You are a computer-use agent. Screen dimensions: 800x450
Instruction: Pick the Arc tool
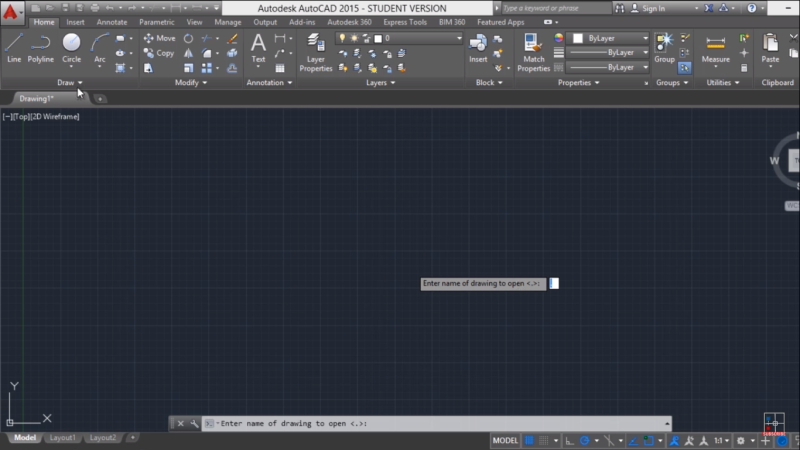coord(99,48)
